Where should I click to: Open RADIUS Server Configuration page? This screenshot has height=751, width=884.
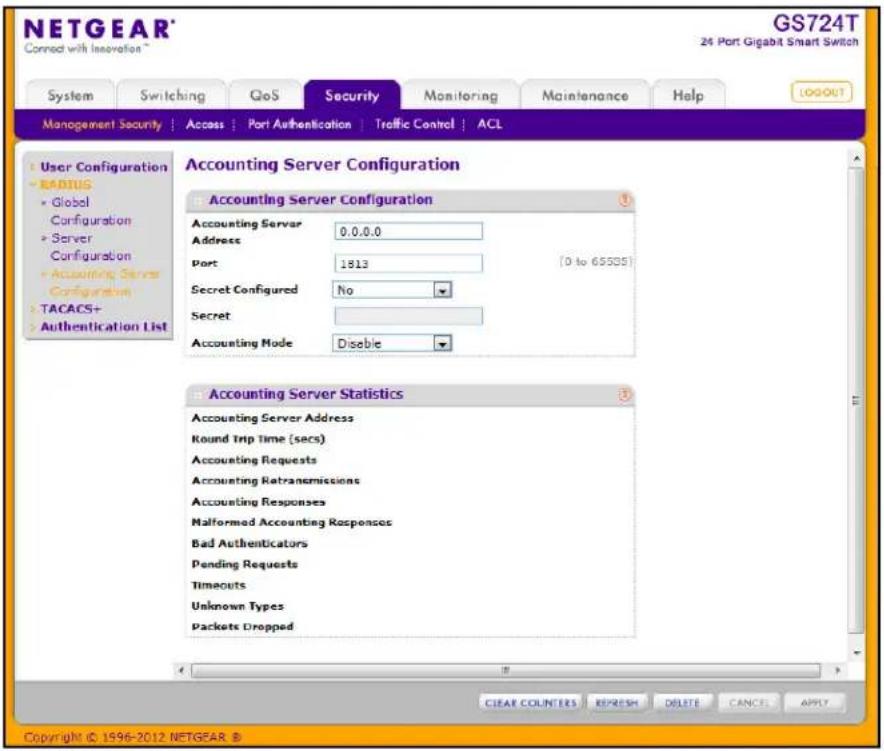point(91,247)
